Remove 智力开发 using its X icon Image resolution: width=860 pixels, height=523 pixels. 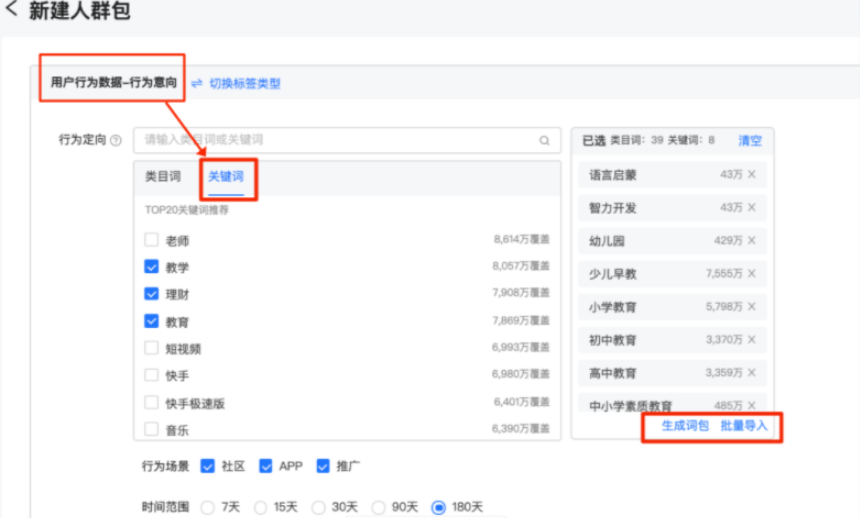[752, 208]
